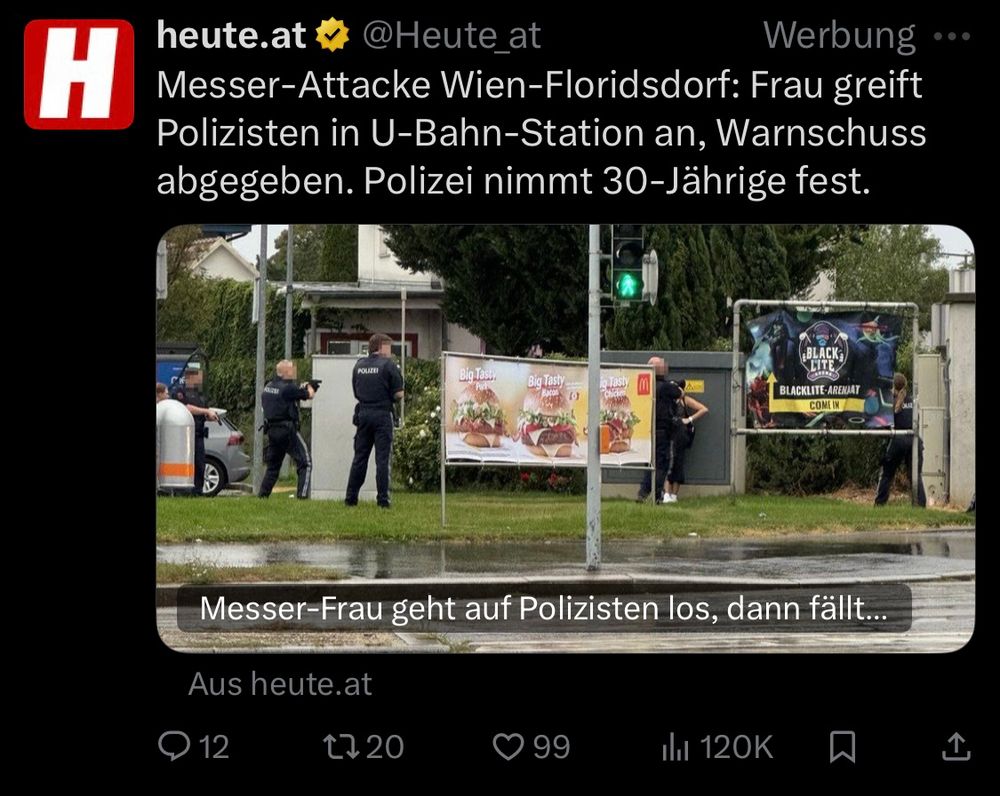Click the 120K views count
Screen dimensions: 1000x796
[x=737, y=747]
